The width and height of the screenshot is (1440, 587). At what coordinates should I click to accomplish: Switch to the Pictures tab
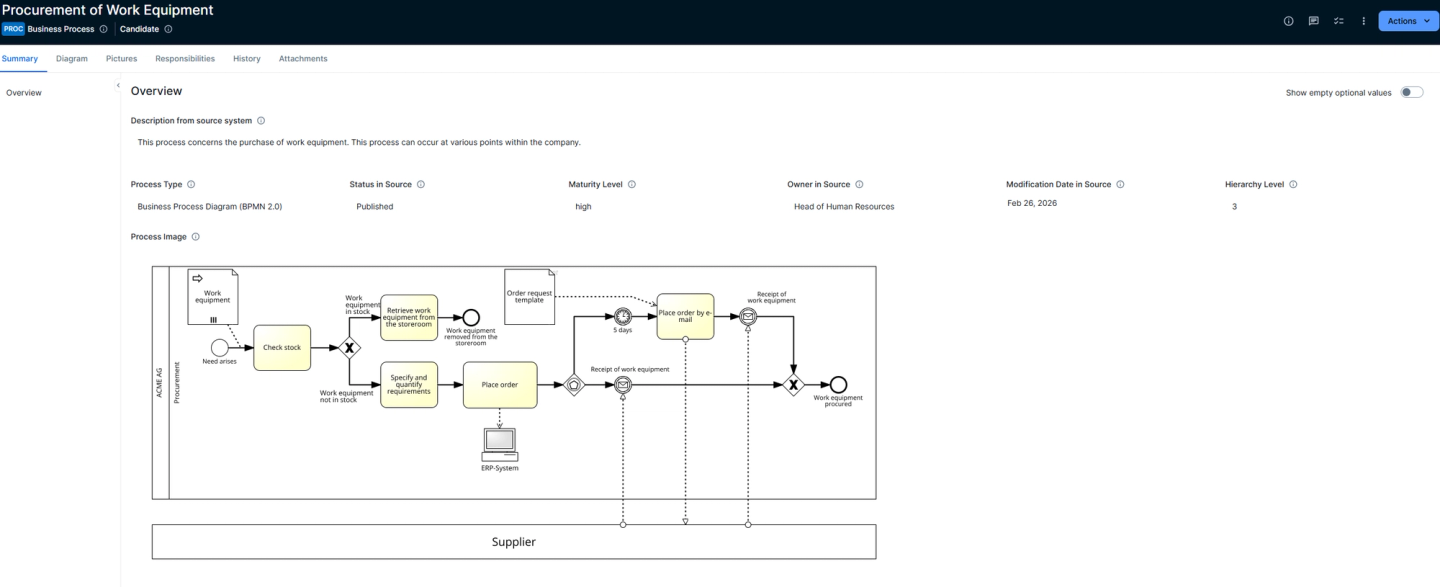(x=121, y=58)
